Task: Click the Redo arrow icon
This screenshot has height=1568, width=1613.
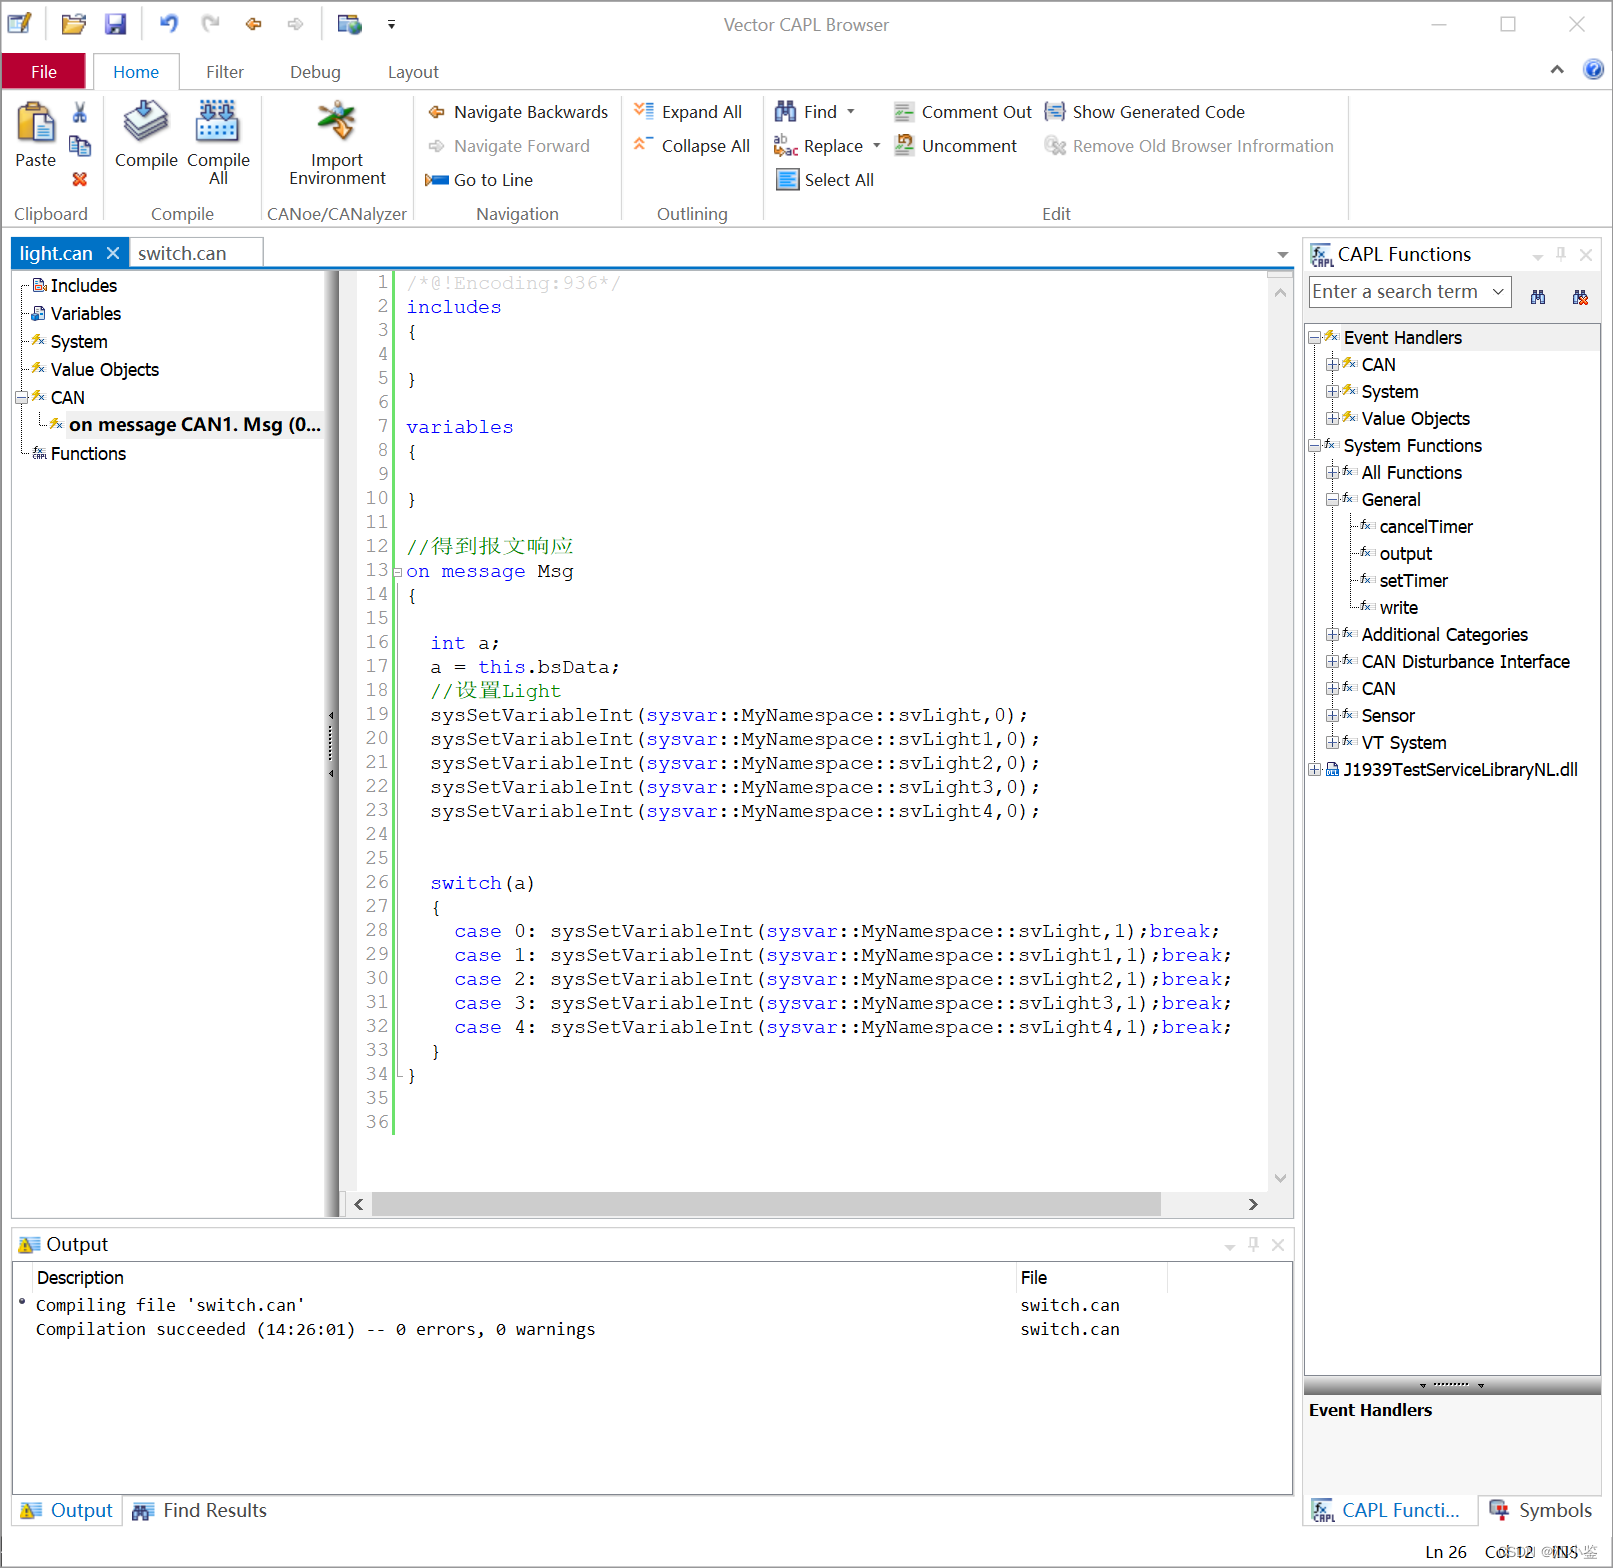Action: 210,24
